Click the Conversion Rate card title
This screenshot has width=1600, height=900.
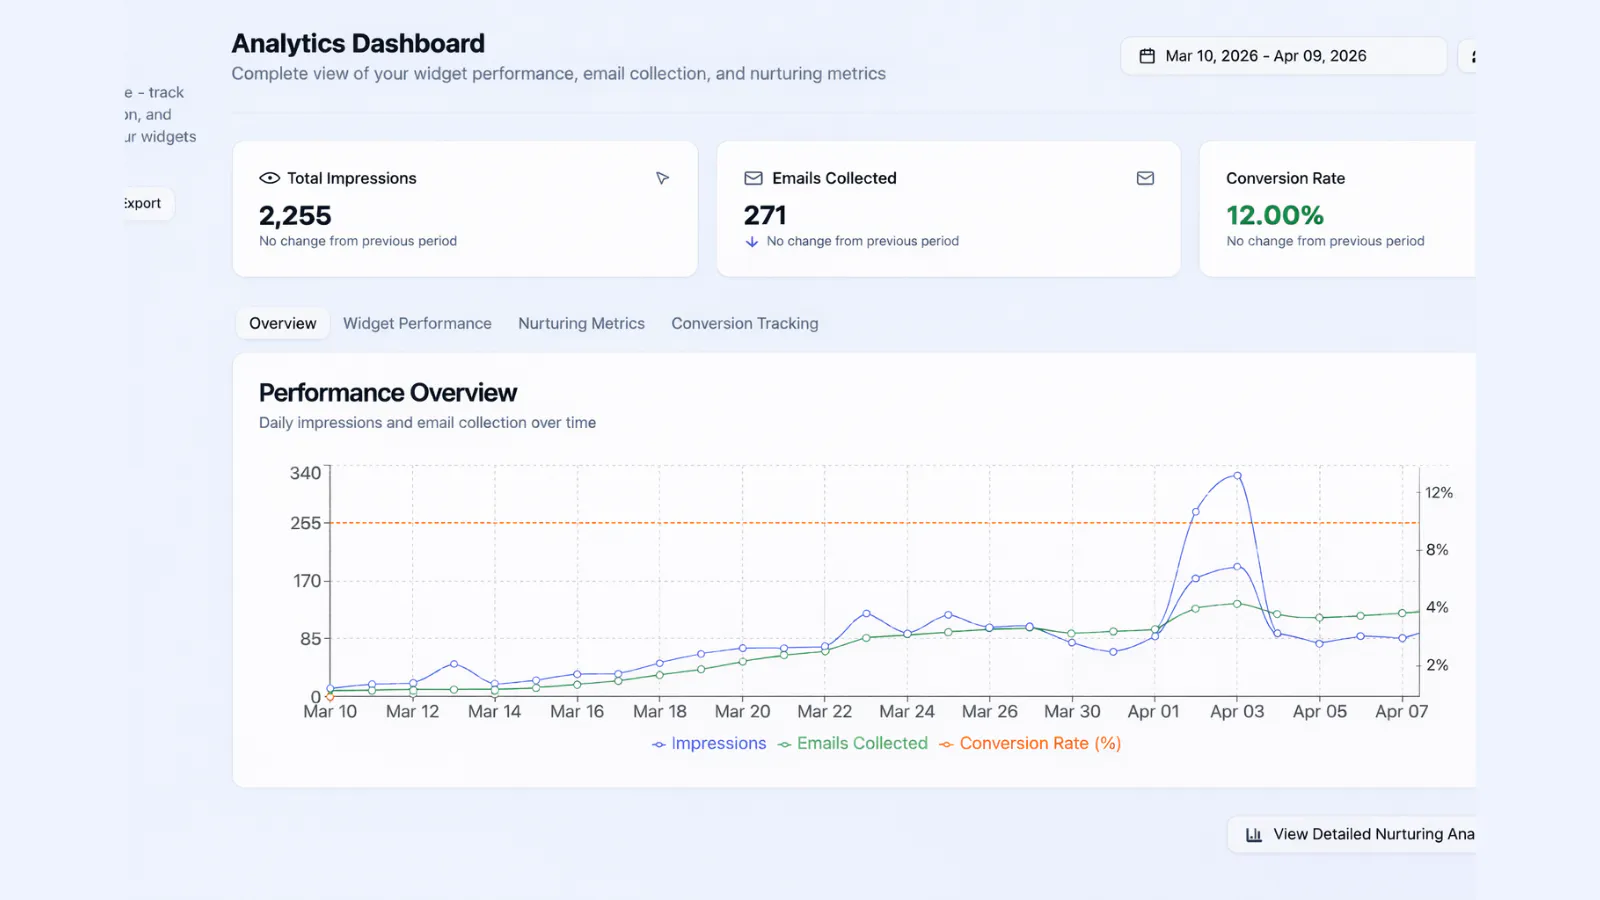[1285, 178]
